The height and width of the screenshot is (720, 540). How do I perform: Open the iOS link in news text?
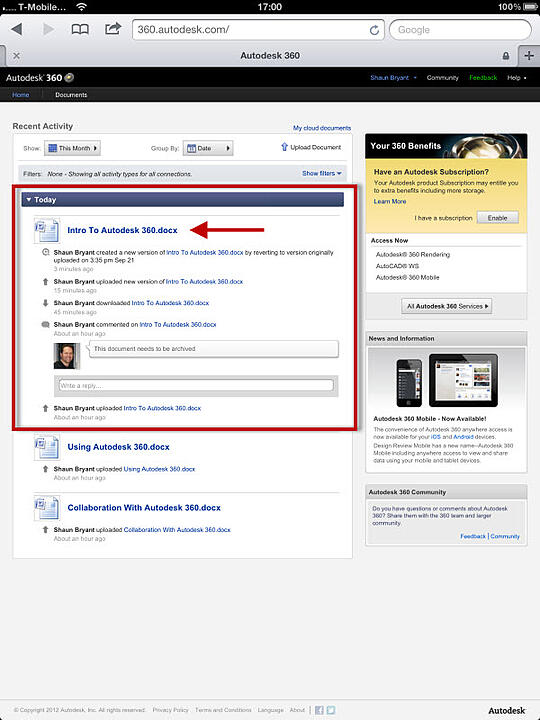click(x=435, y=437)
